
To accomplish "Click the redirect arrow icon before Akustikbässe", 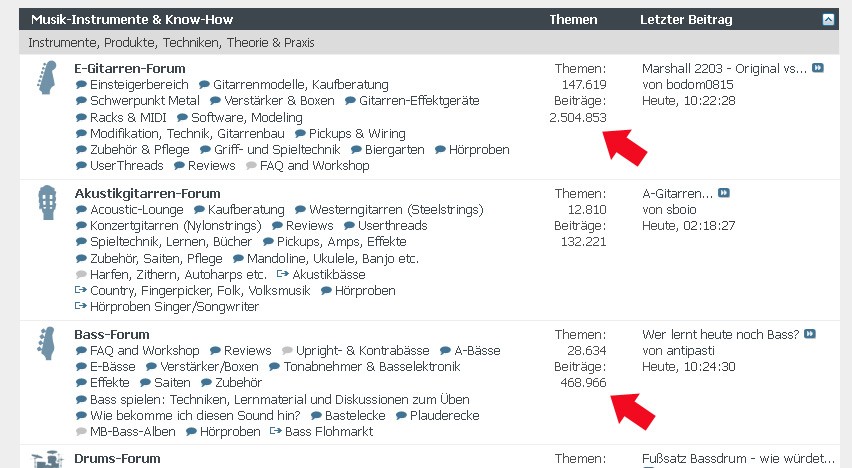I will (283, 274).
